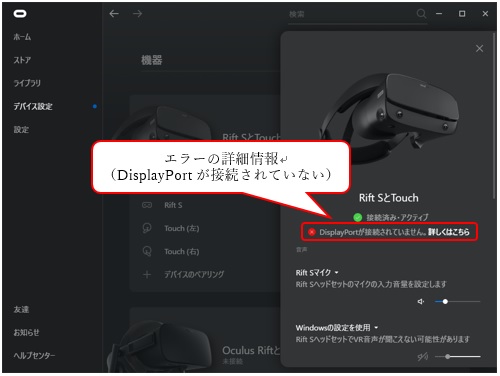Screen dimensions: 500x376
Task: Open ライブラリ in the sidebar
Action: [27, 83]
